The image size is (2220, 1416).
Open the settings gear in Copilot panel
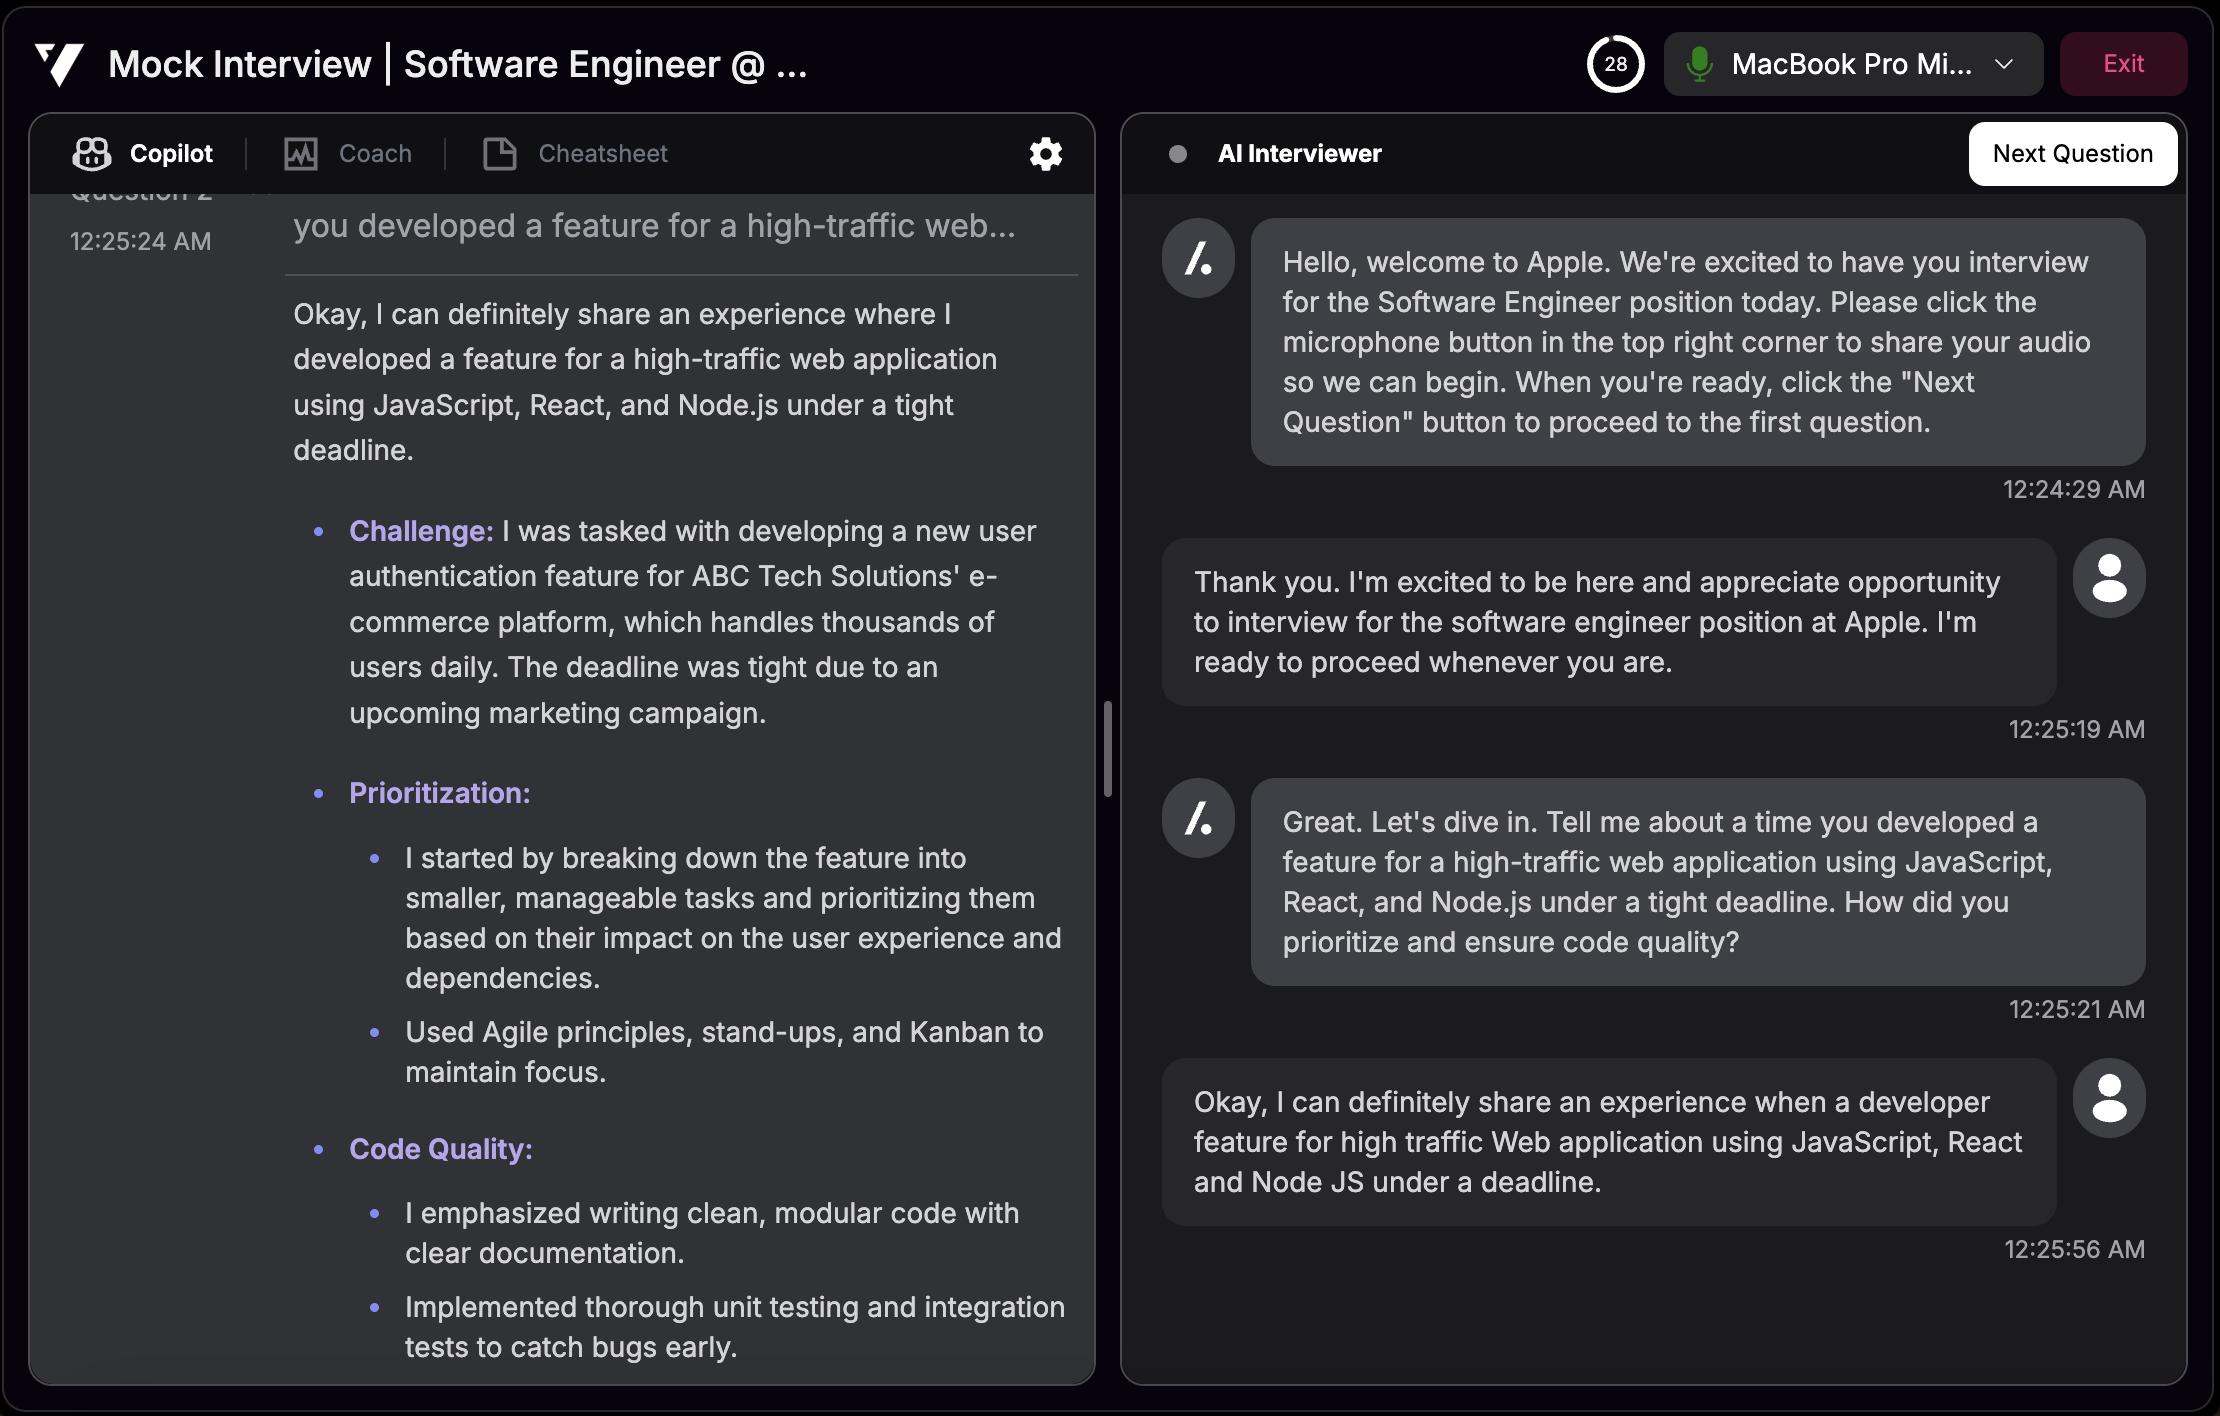[x=1045, y=154]
